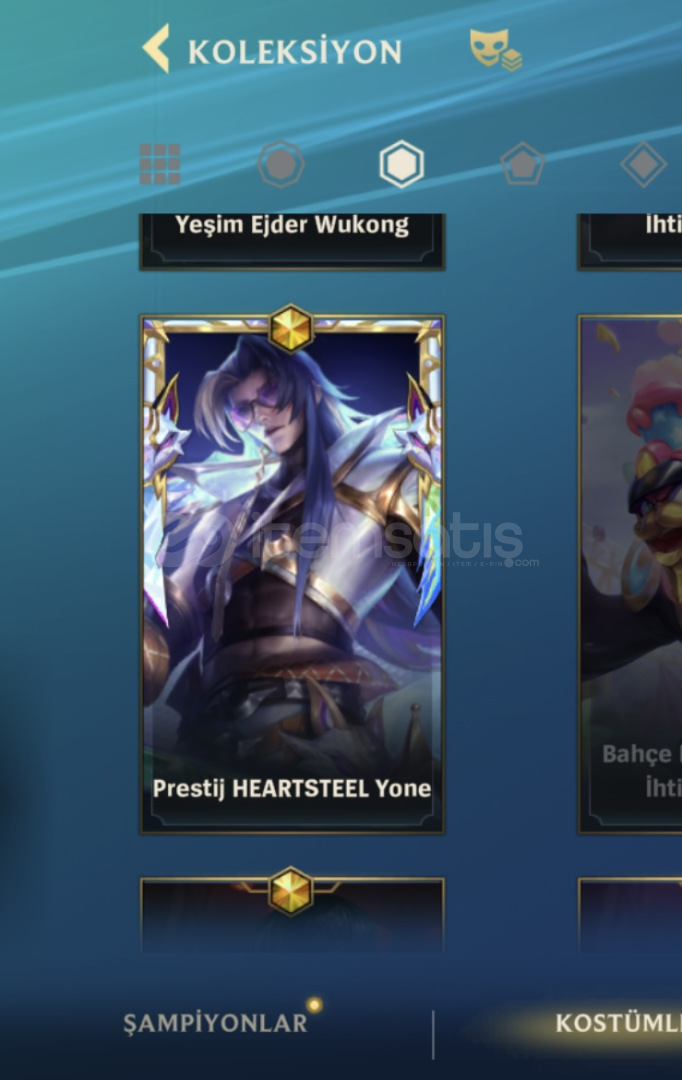Select the grid all-rarities filter icon
Screen dimensions: 682x1080
coord(160,164)
